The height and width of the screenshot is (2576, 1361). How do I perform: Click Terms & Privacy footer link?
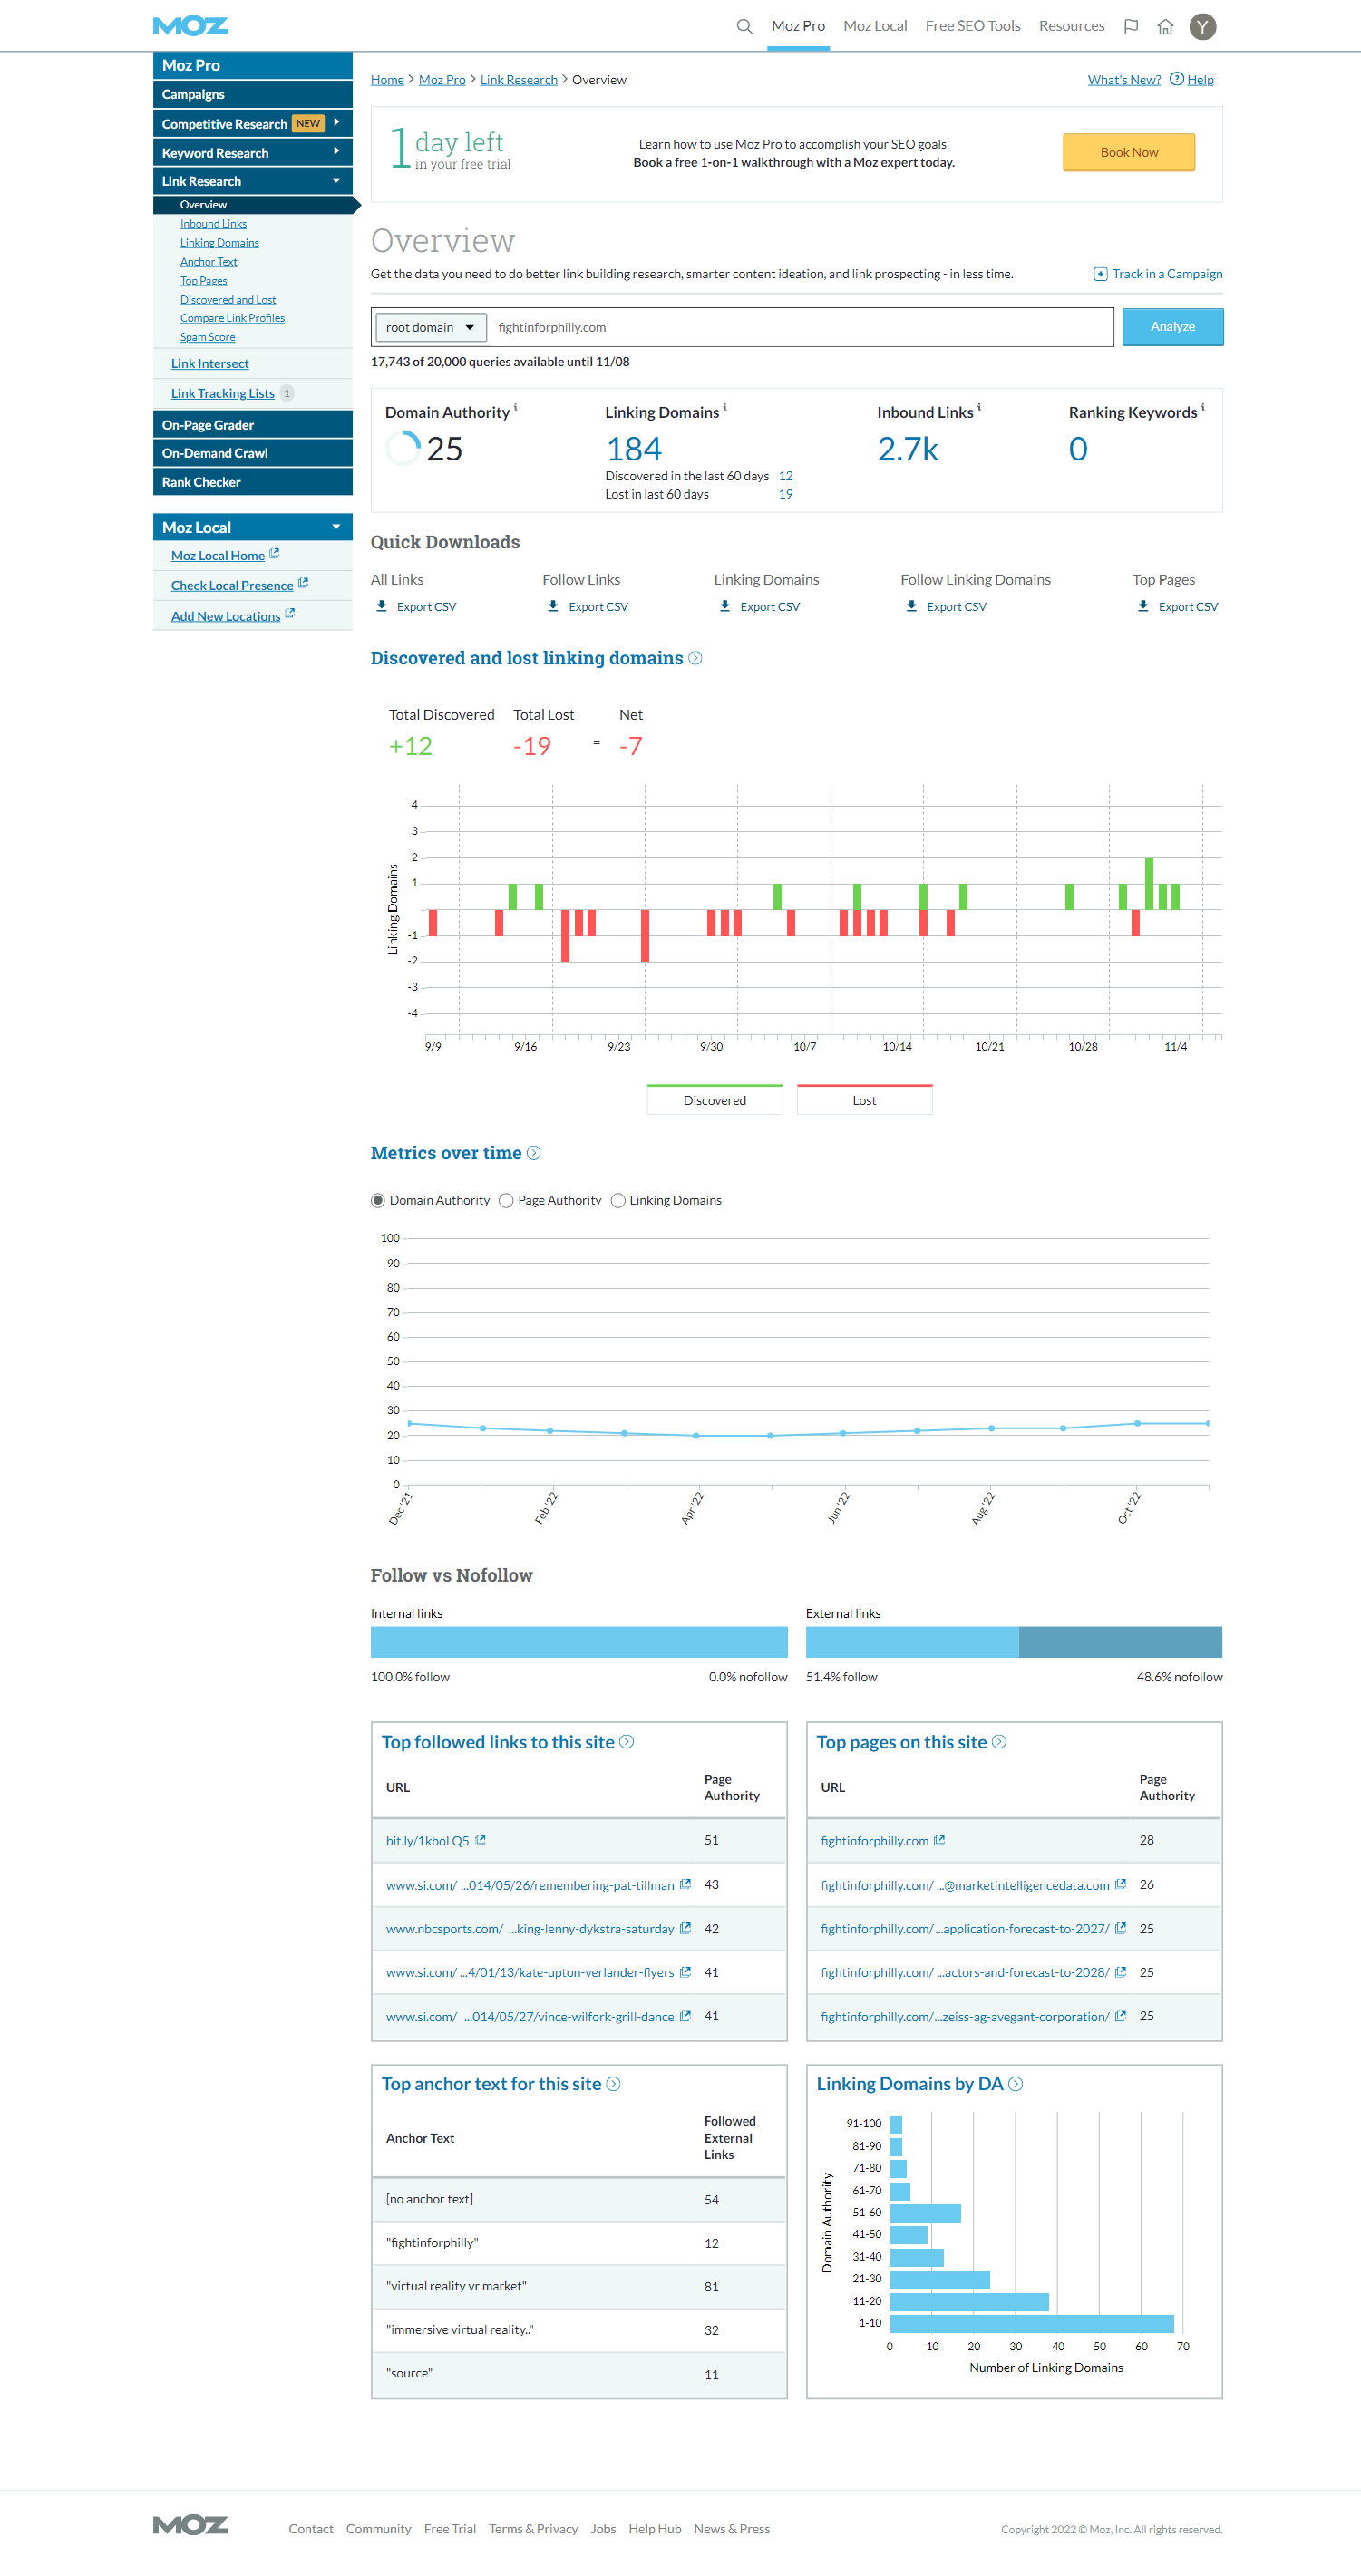point(533,2529)
